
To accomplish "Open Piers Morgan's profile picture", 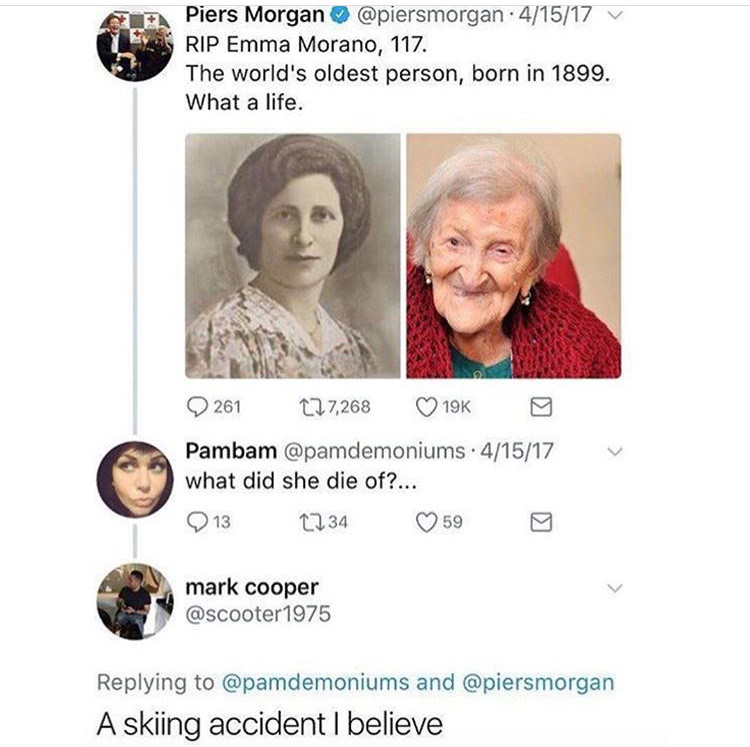I will [x=135, y=44].
